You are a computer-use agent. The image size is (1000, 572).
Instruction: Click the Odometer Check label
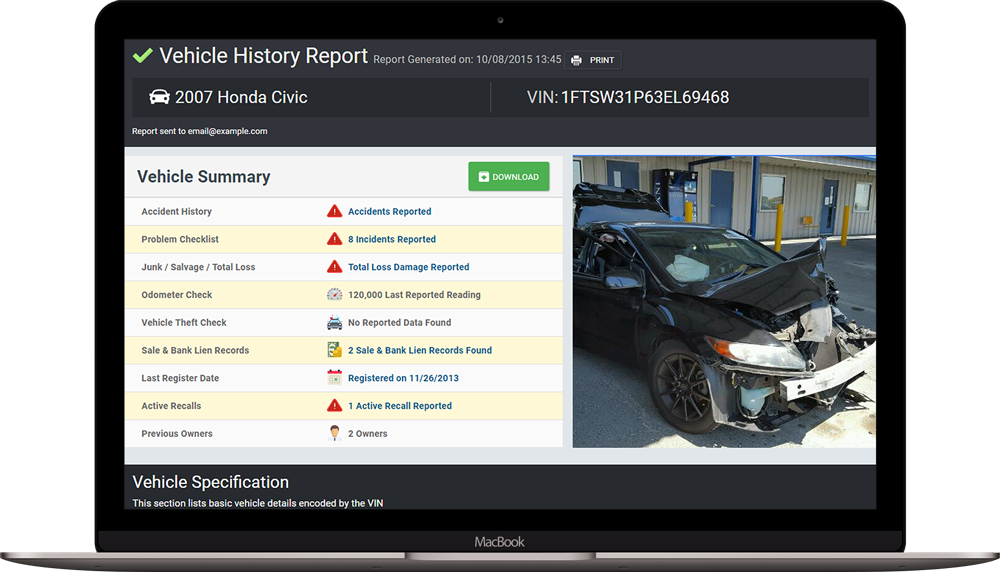[x=177, y=295]
